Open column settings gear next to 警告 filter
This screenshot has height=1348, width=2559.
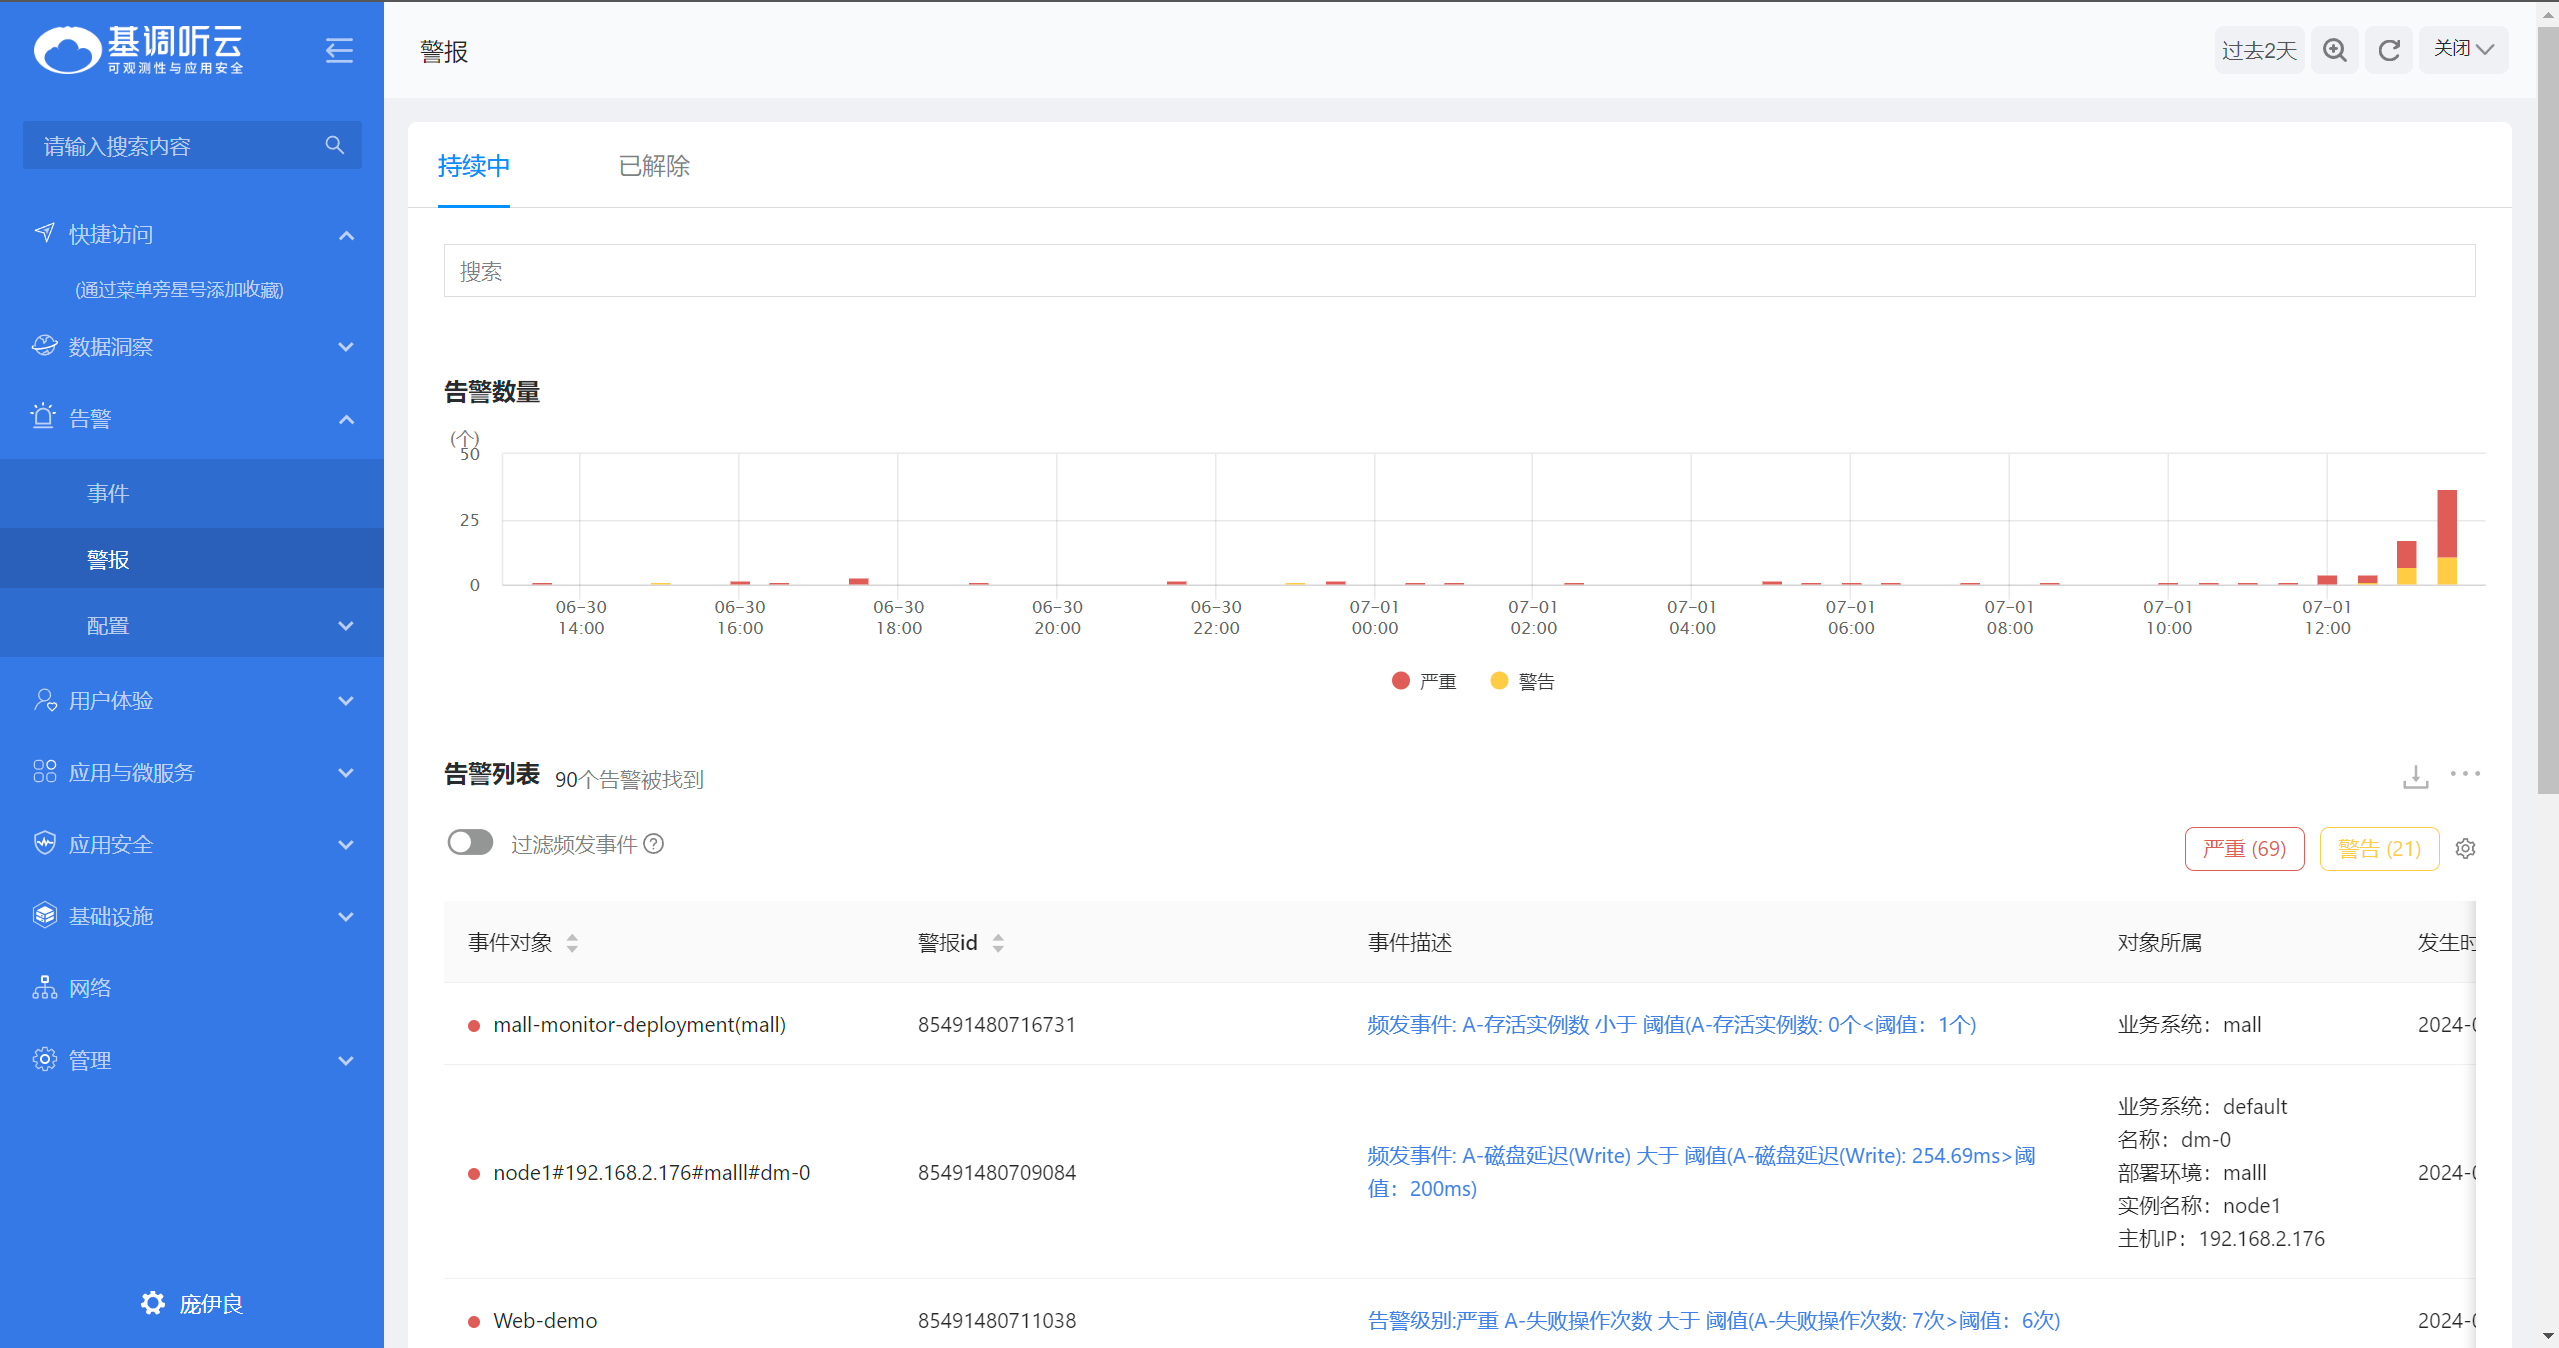click(x=2465, y=849)
